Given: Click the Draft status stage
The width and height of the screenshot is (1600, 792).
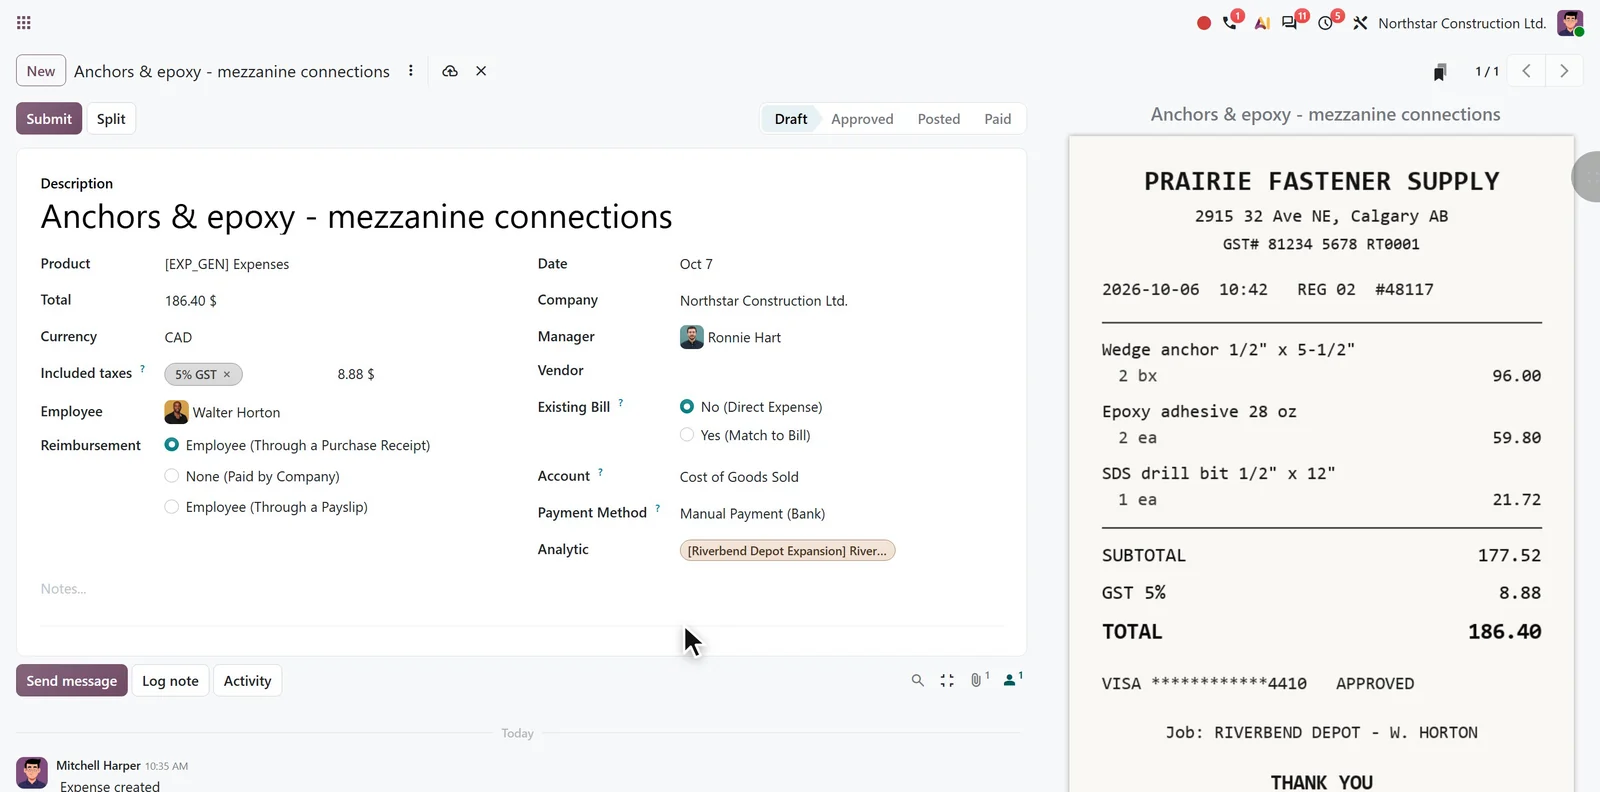Looking at the screenshot, I should click(x=790, y=119).
